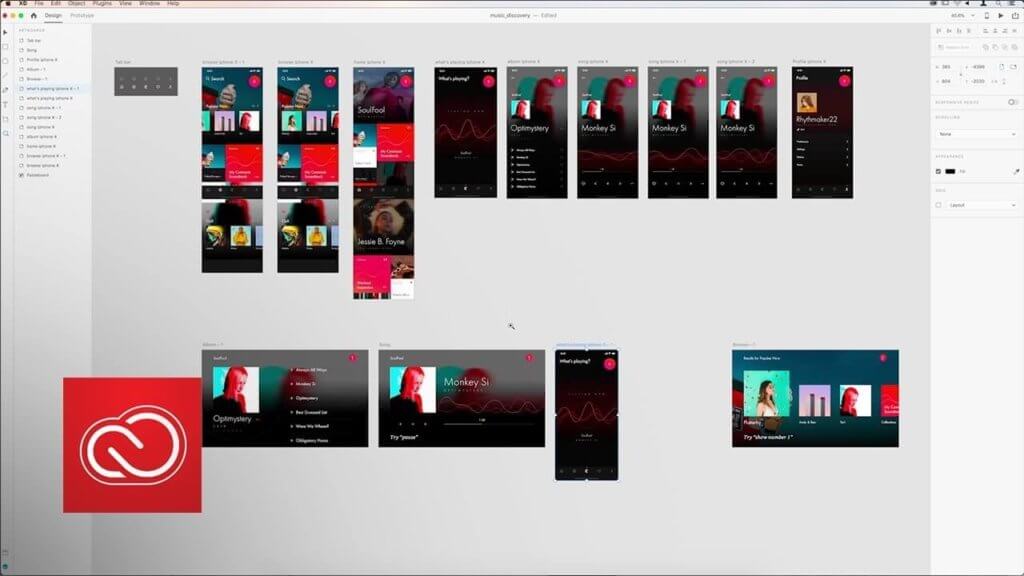Select the gray Tab bar artboard

coord(146,82)
